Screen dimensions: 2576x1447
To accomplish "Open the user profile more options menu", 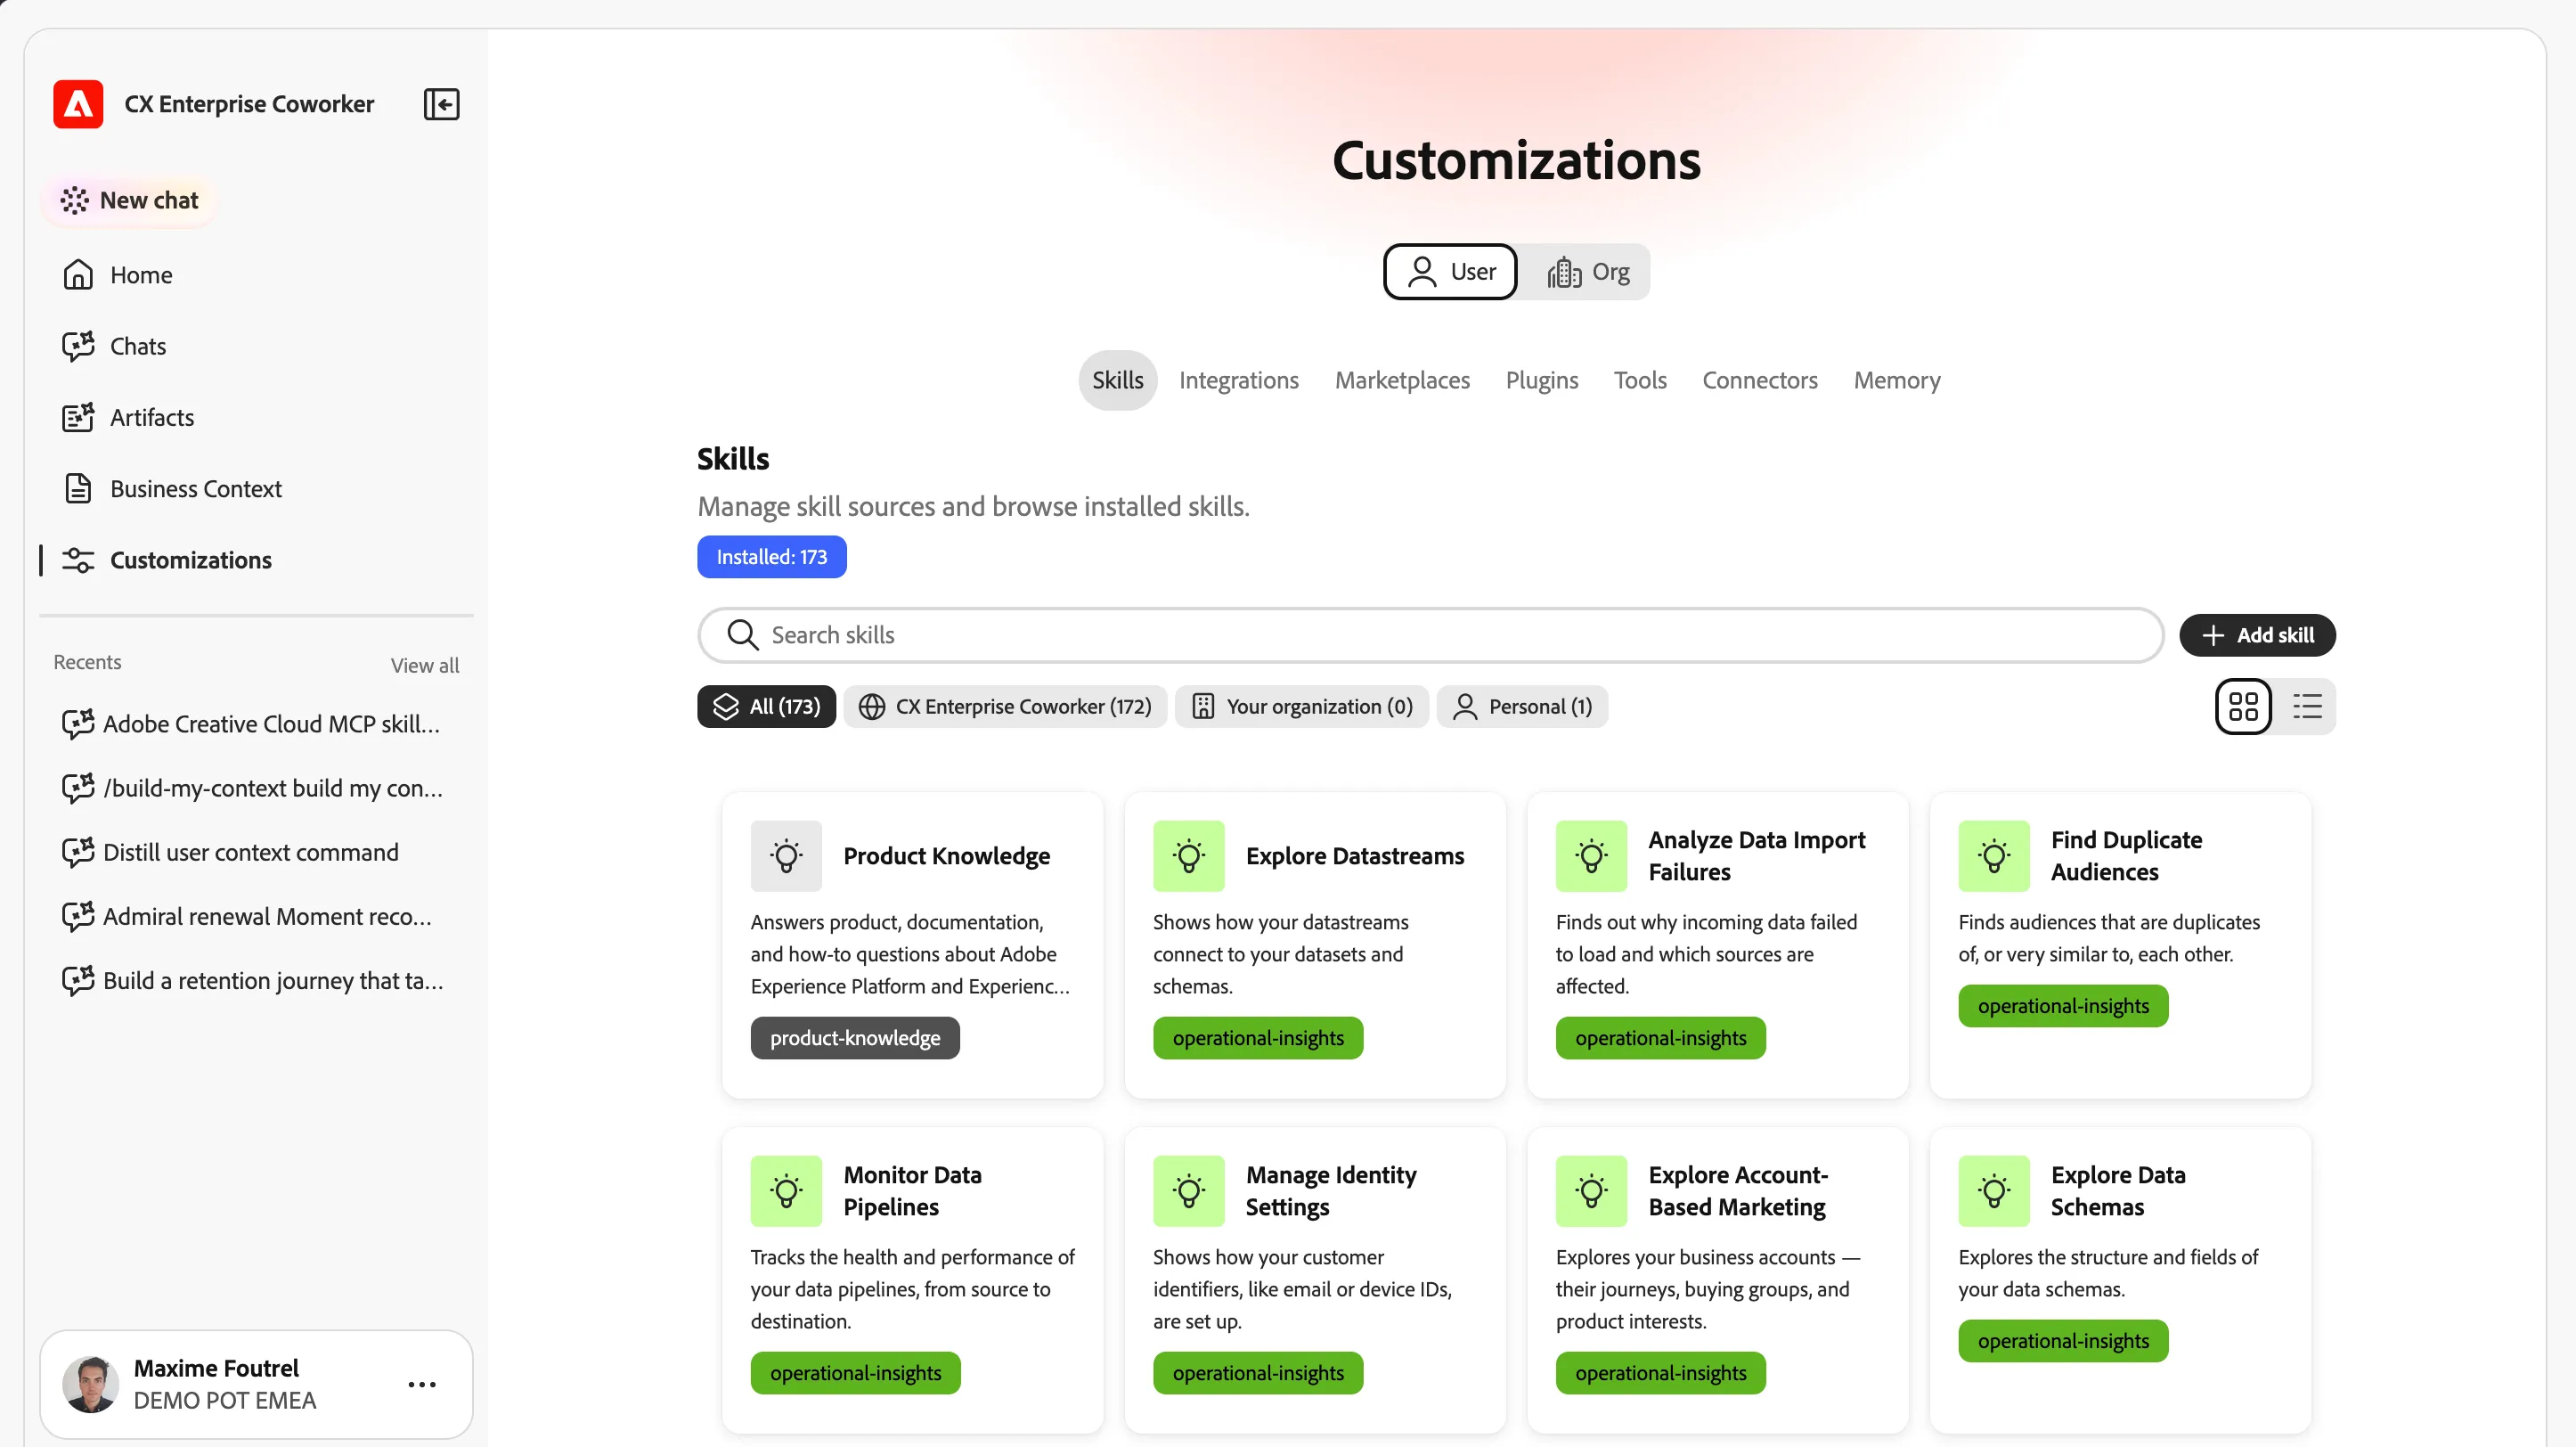I will click(x=422, y=1384).
